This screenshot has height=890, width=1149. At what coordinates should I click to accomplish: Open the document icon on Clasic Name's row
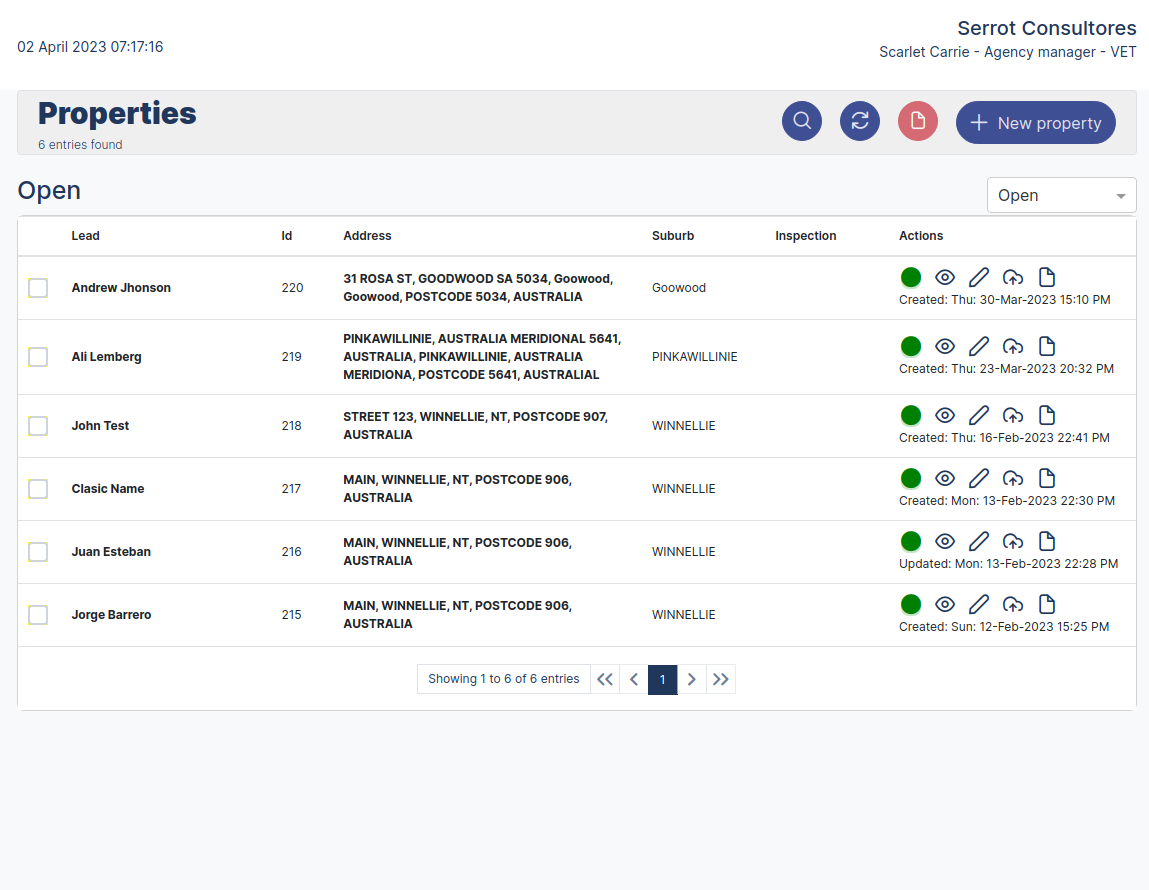[x=1047, y=478]
